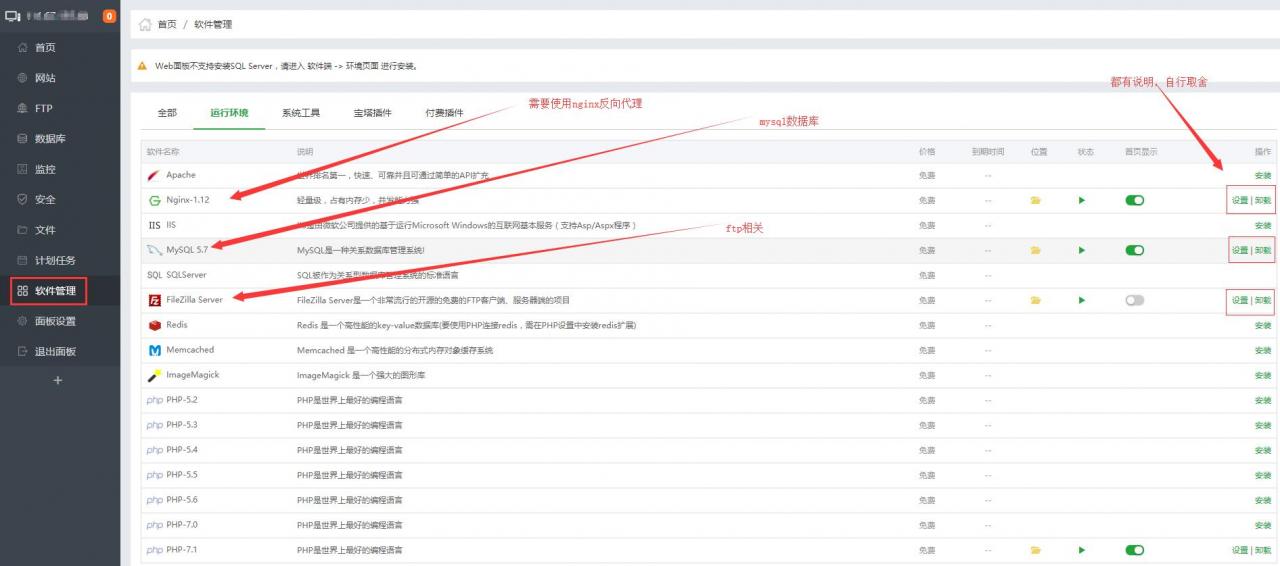
Task: Open 计划任务 in the left sidebar
Action: 55,260
